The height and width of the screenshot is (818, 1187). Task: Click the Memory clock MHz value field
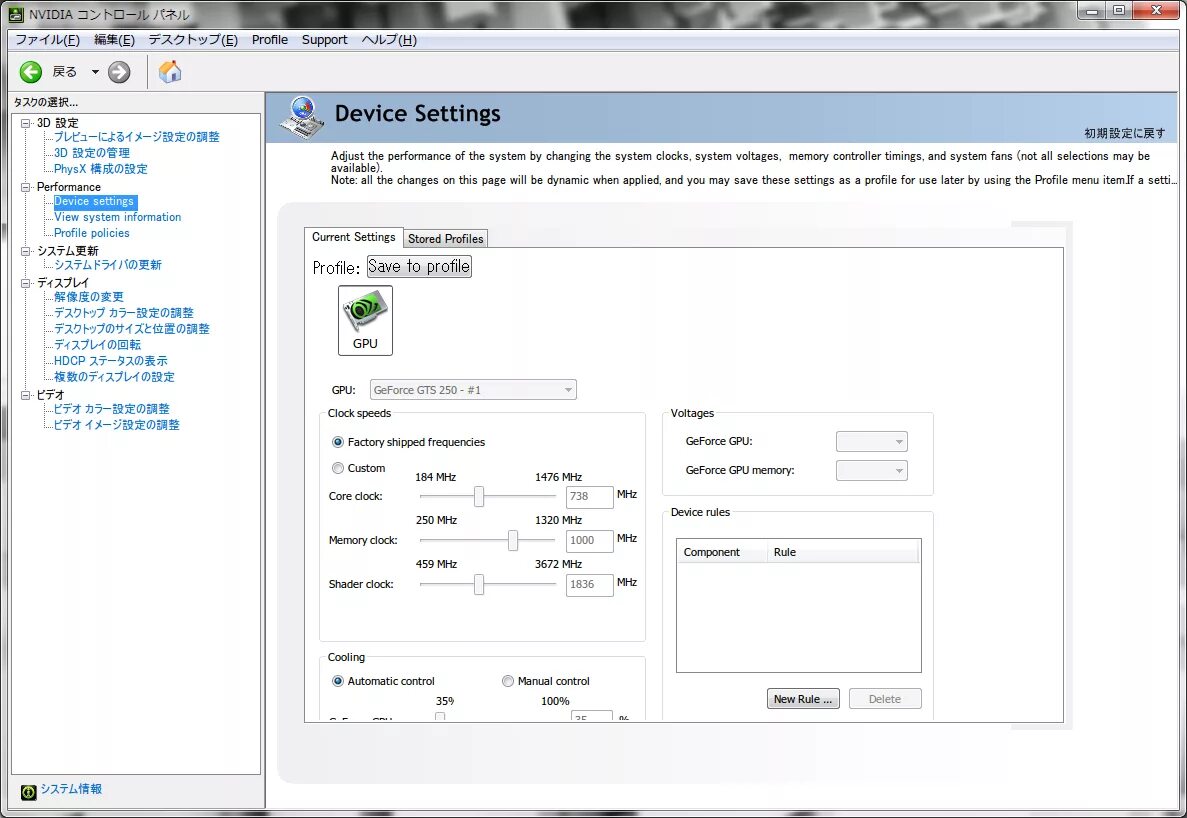(590, 540)
